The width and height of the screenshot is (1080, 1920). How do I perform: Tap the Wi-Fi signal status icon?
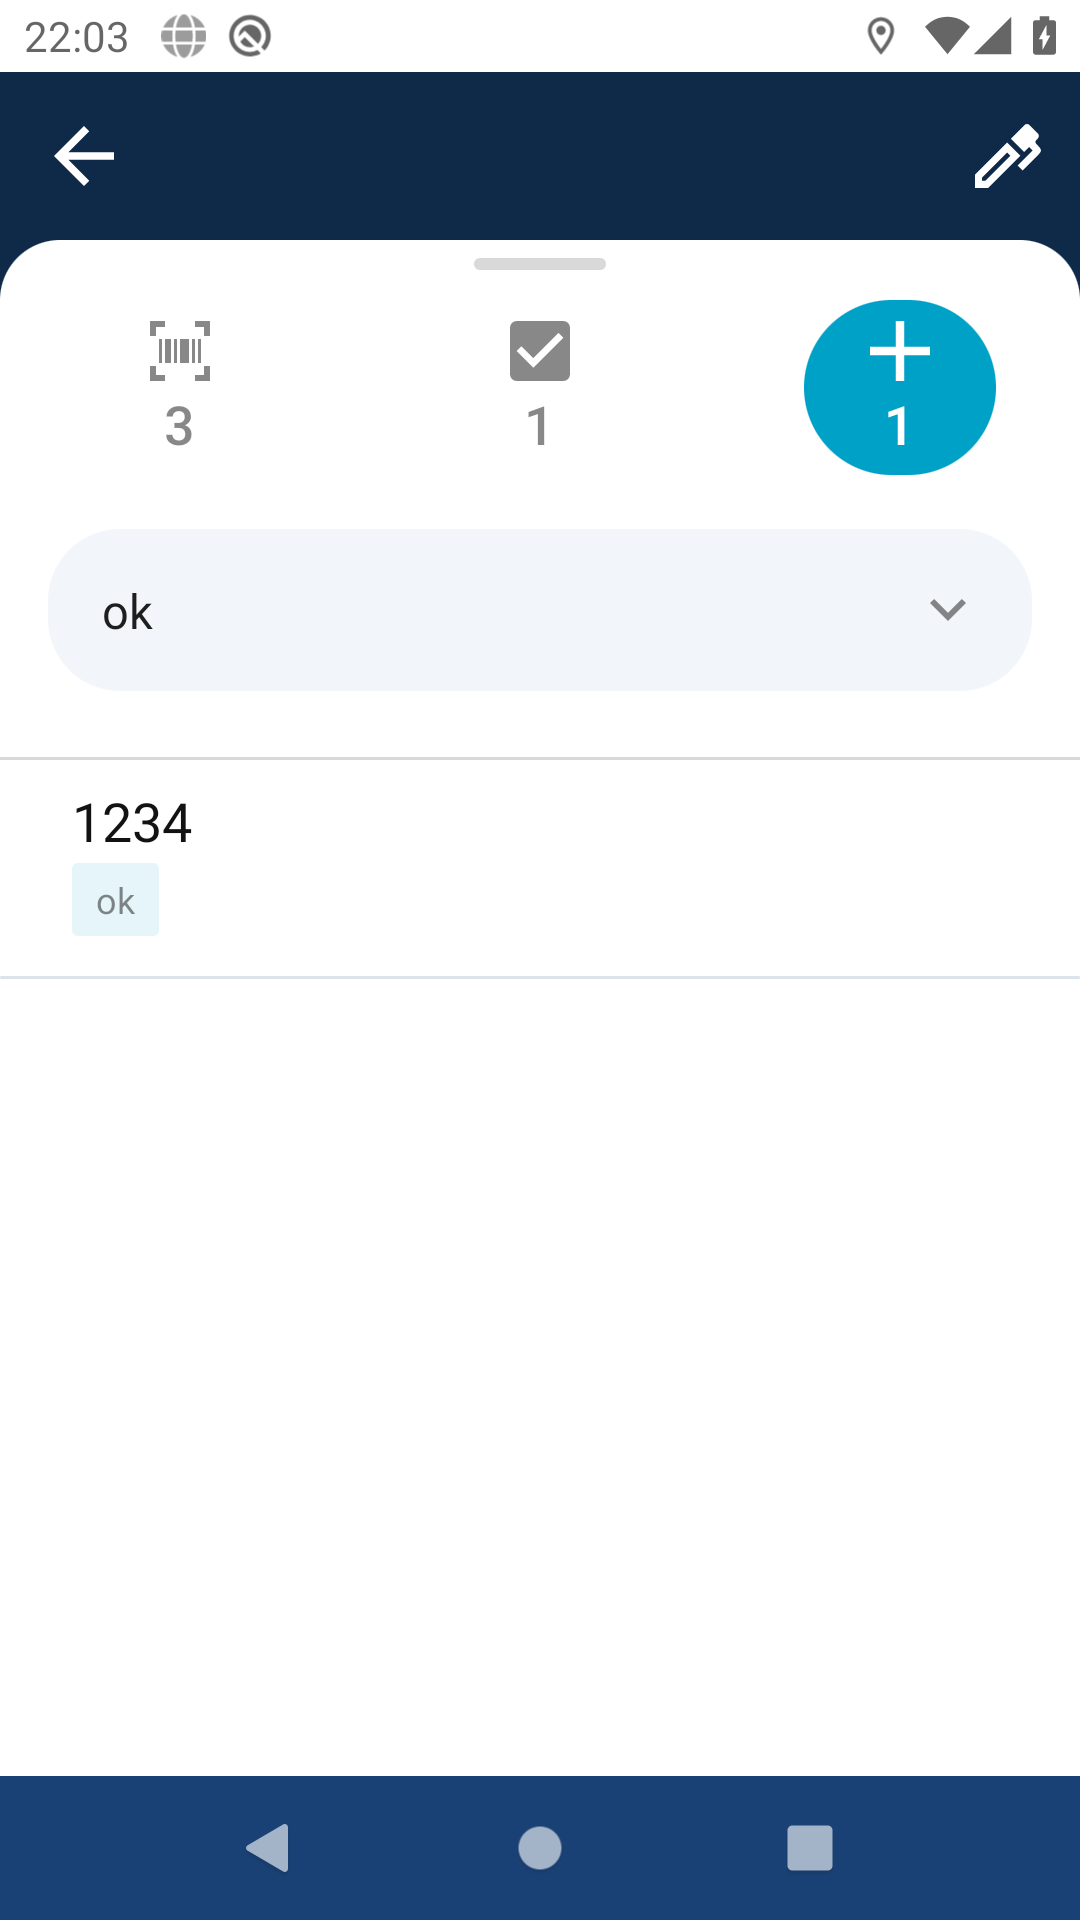pyautogui.click(x=945, y=37)
